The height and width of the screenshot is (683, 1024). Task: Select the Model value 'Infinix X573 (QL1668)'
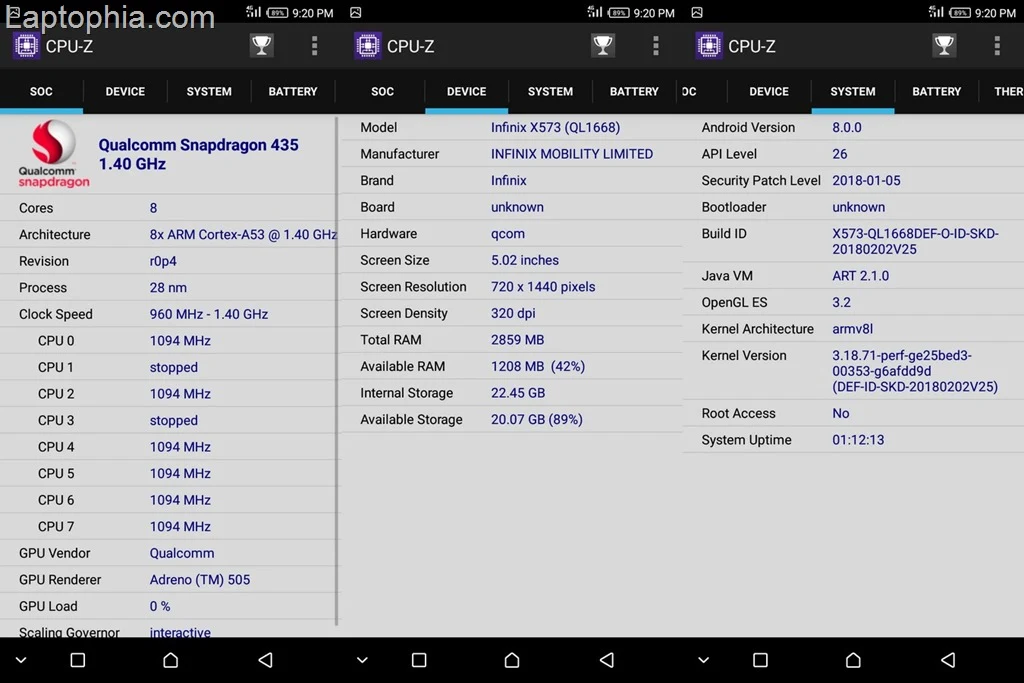556,127
